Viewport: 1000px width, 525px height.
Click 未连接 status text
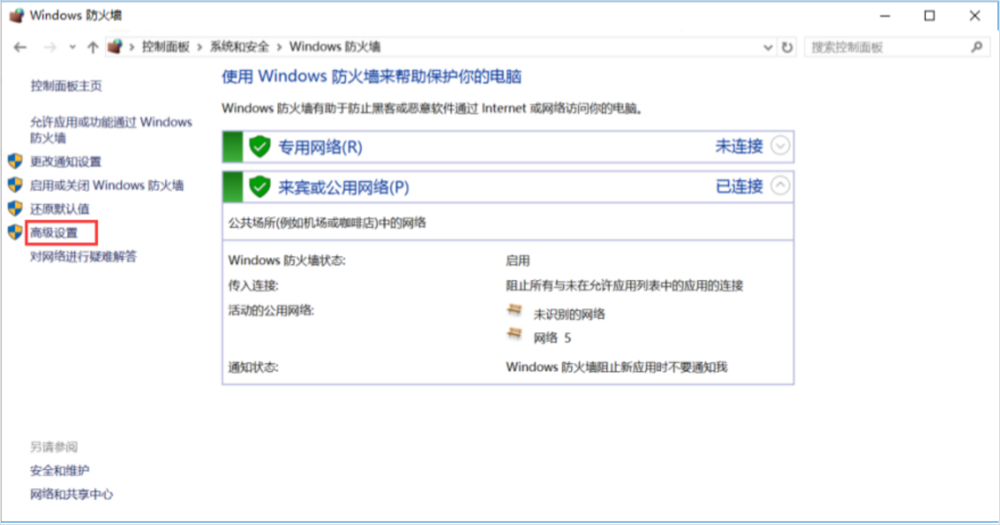click(x=739, y=146)
